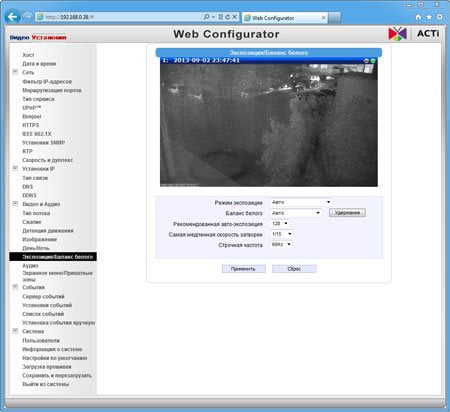Viewport: 450px width, 412px height.
Task: Open Режим экспозиции dropdown
Action: pyautogui.click(x=301, y=202)
